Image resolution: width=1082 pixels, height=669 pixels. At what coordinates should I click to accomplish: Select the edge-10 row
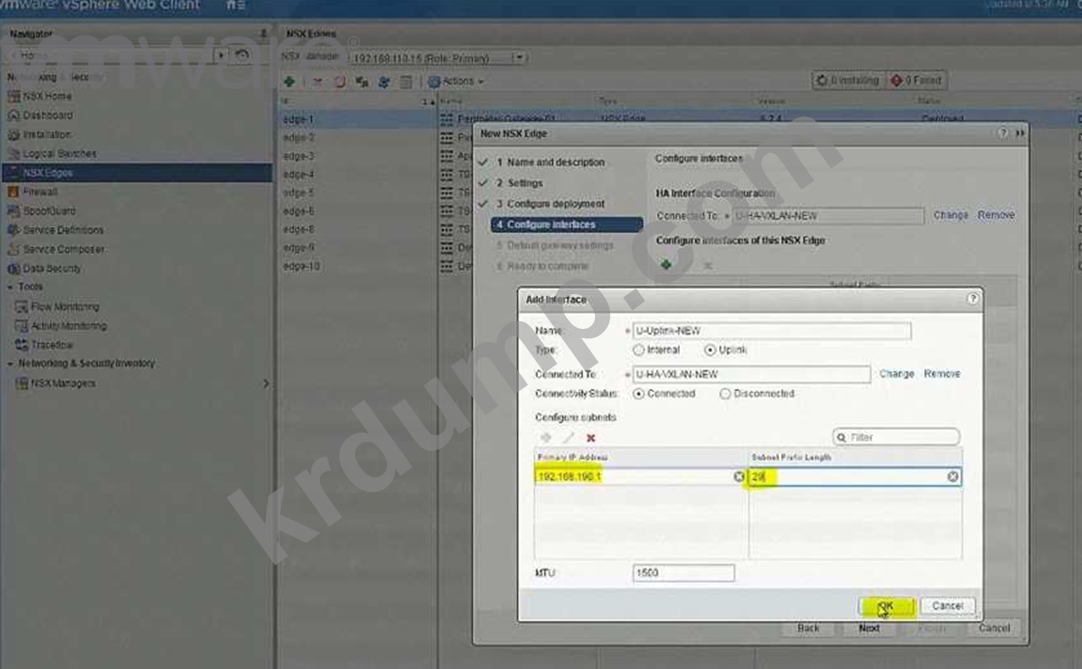pos(357,266)
